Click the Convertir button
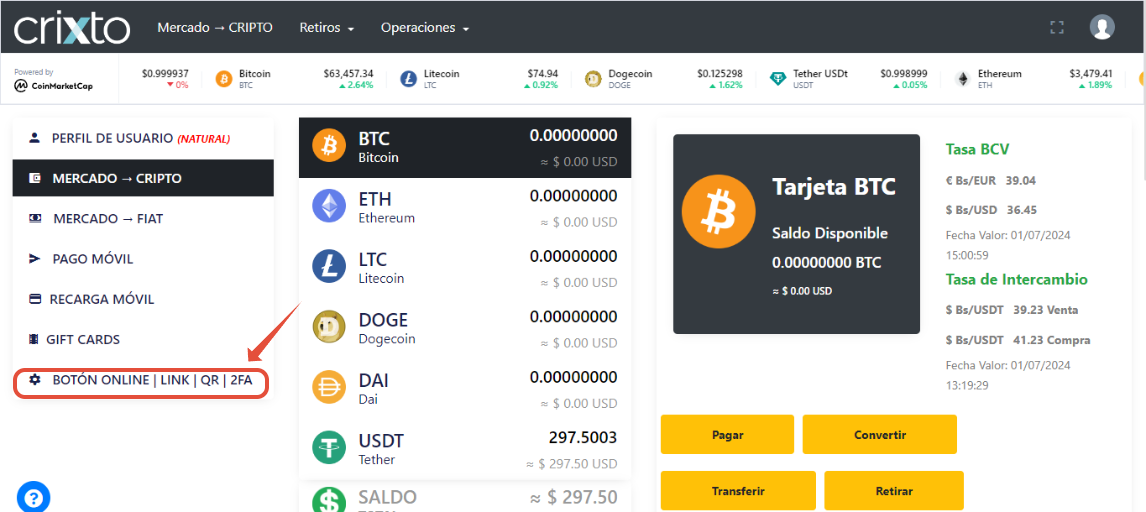 point(880,435)
